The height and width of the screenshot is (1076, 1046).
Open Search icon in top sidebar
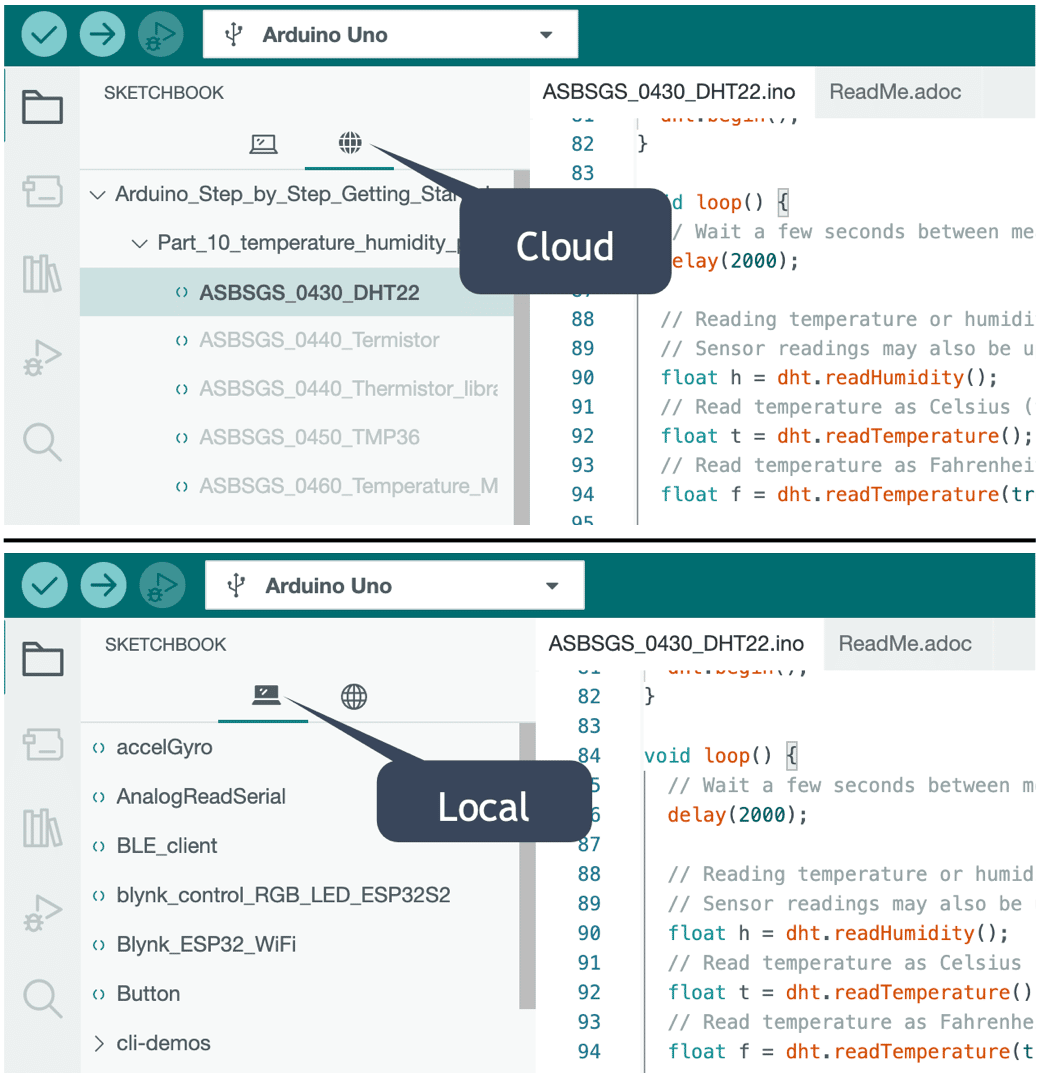pos(42,442)
